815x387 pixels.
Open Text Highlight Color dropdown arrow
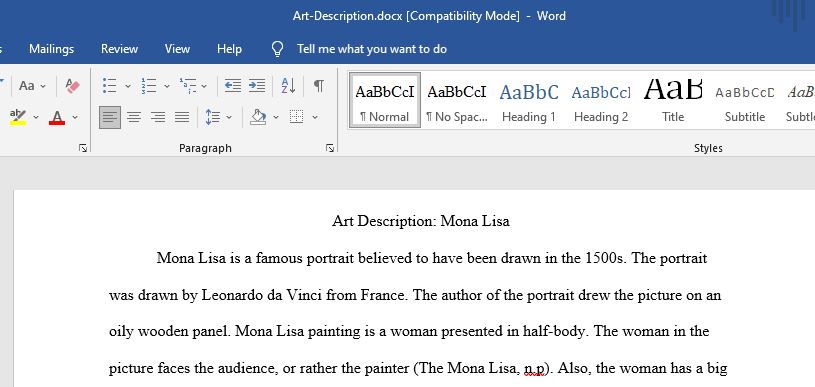tap(36, 117)
